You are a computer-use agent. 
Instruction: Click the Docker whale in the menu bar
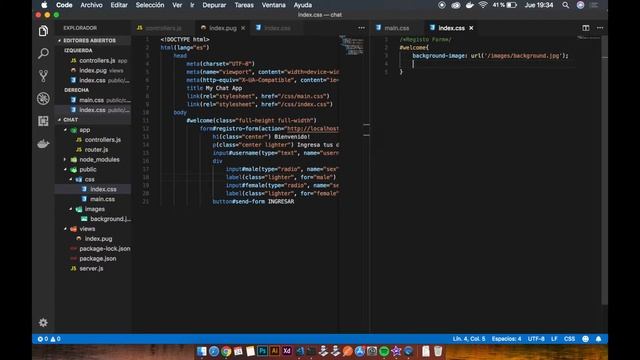tap(469, 5)
